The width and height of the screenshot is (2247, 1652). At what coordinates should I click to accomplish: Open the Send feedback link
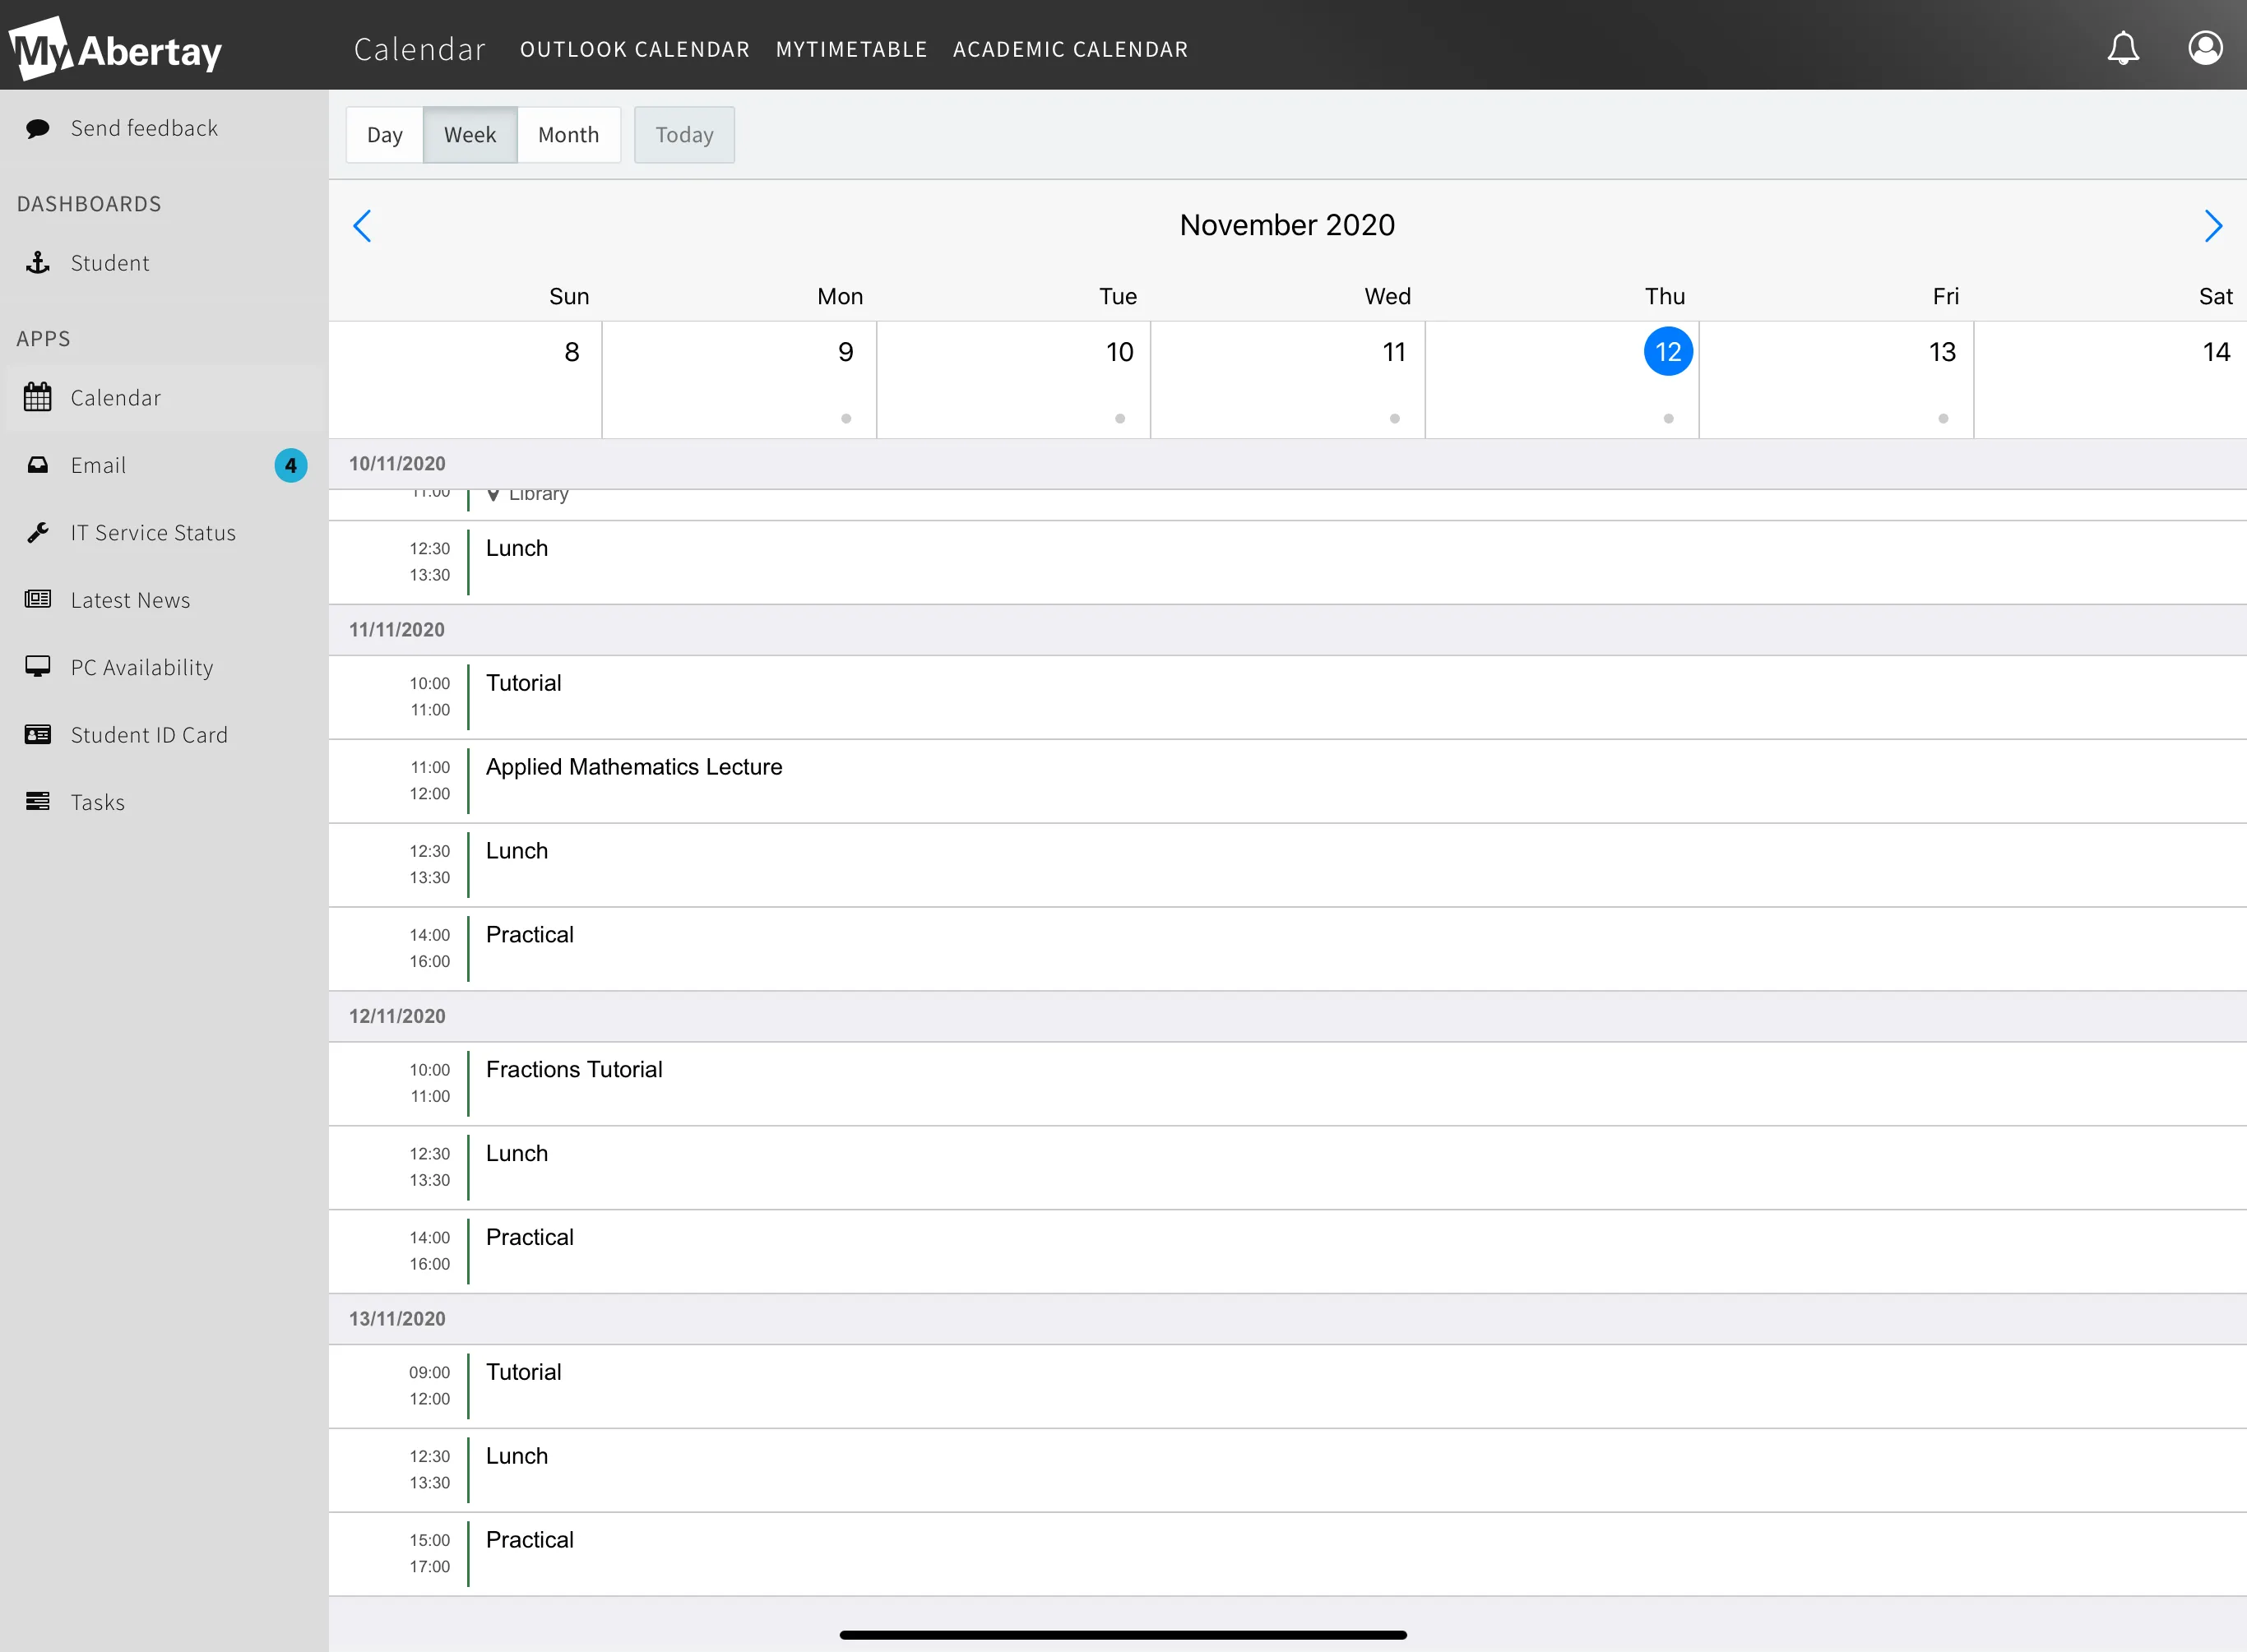[x=144, y=128]
